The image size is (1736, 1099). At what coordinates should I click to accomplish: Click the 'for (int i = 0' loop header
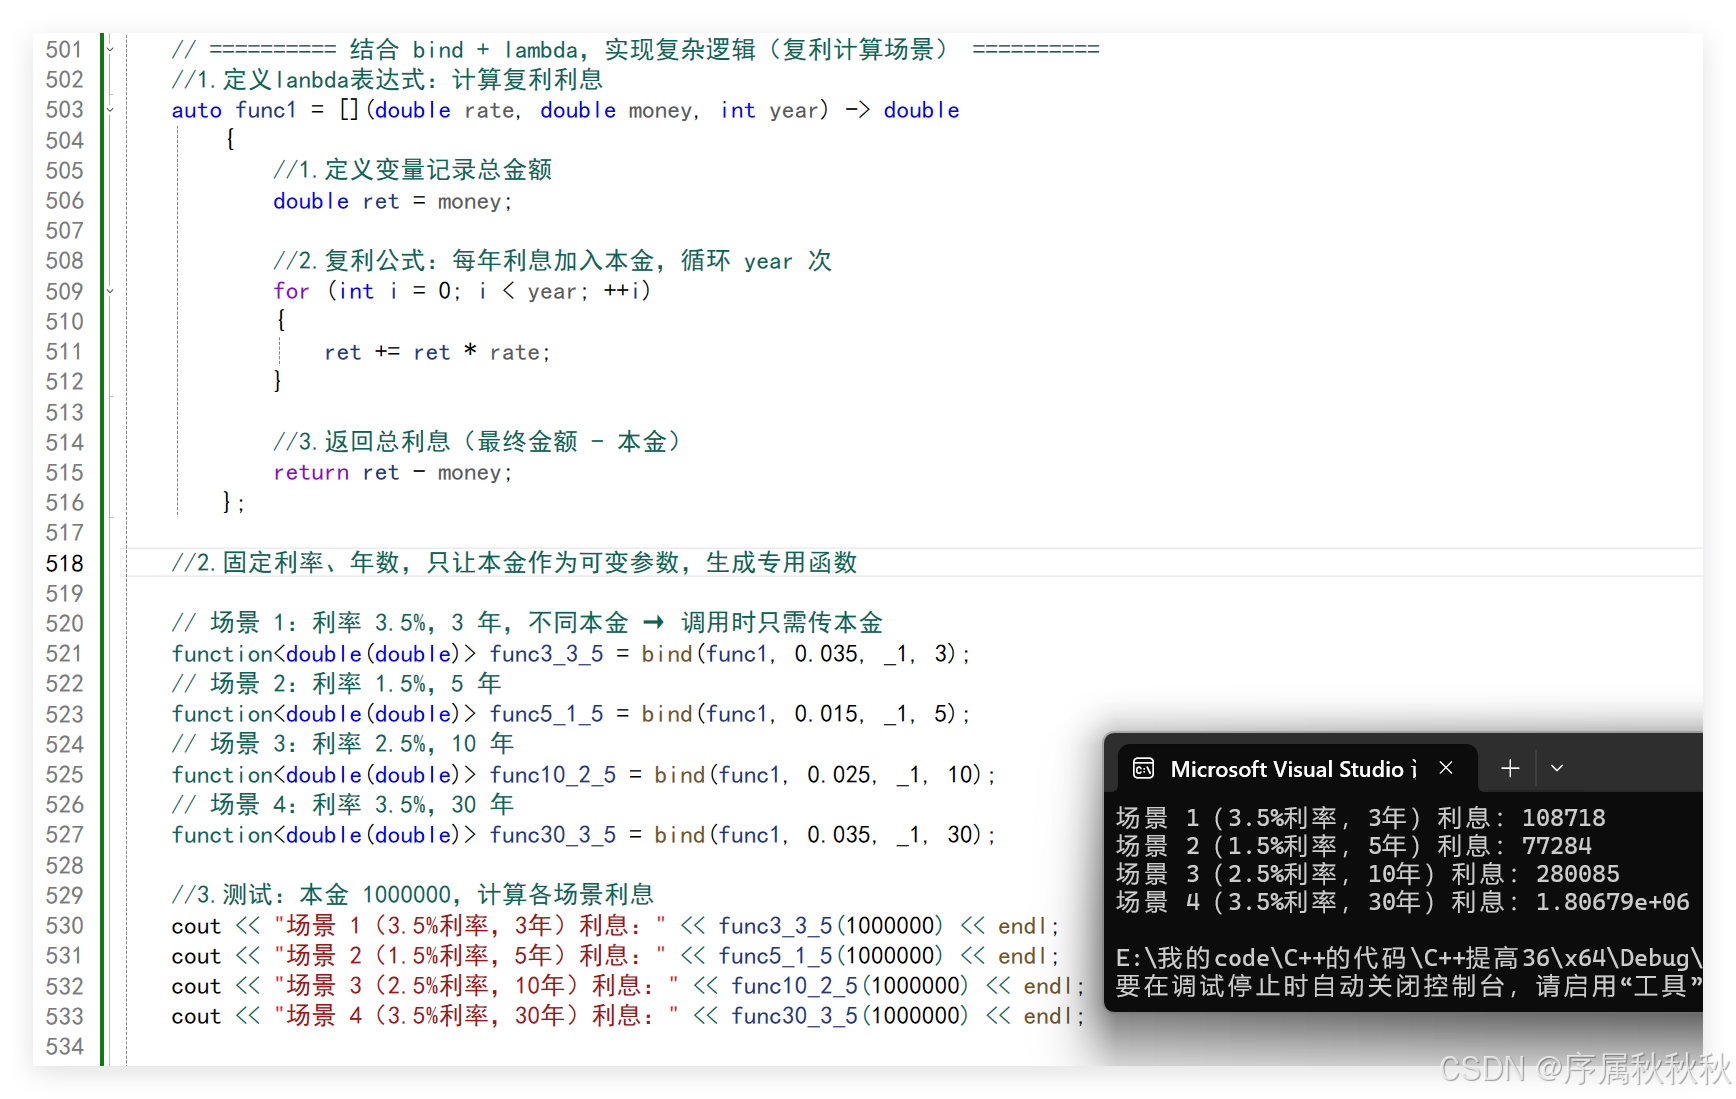coord(462,291)
